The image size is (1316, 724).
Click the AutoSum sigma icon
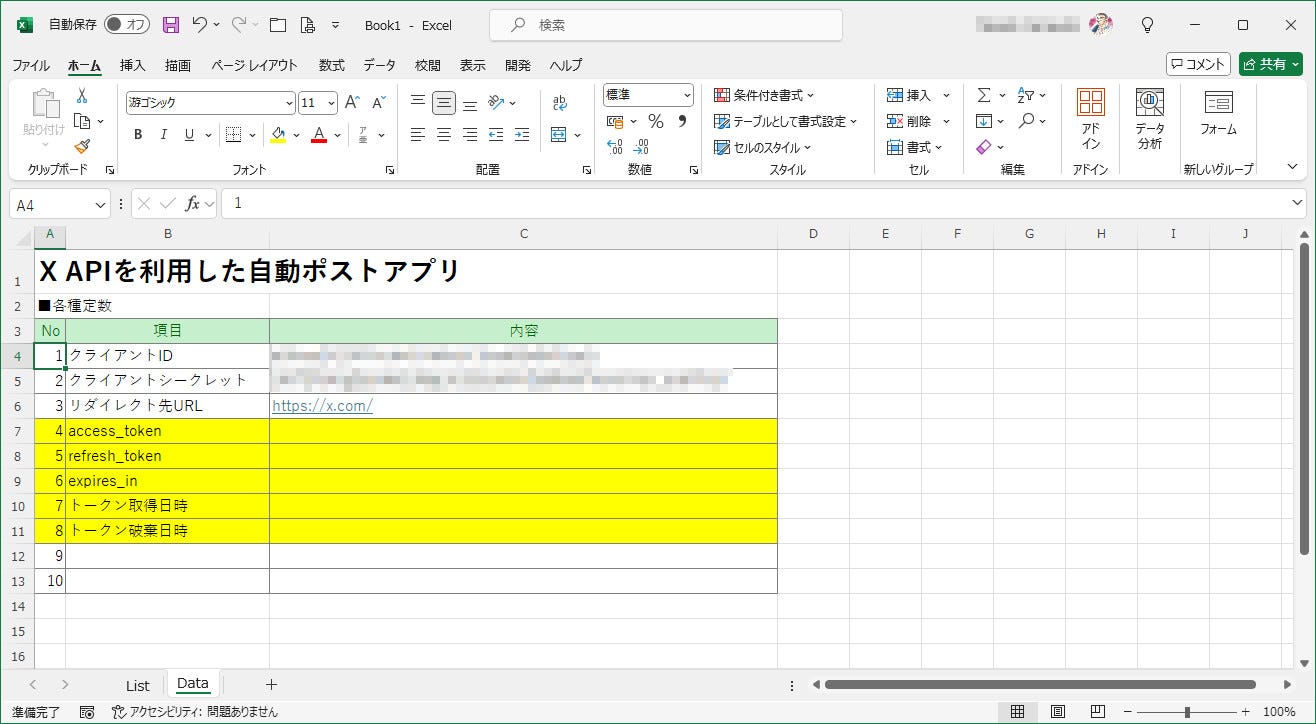(x=984, y=95)
